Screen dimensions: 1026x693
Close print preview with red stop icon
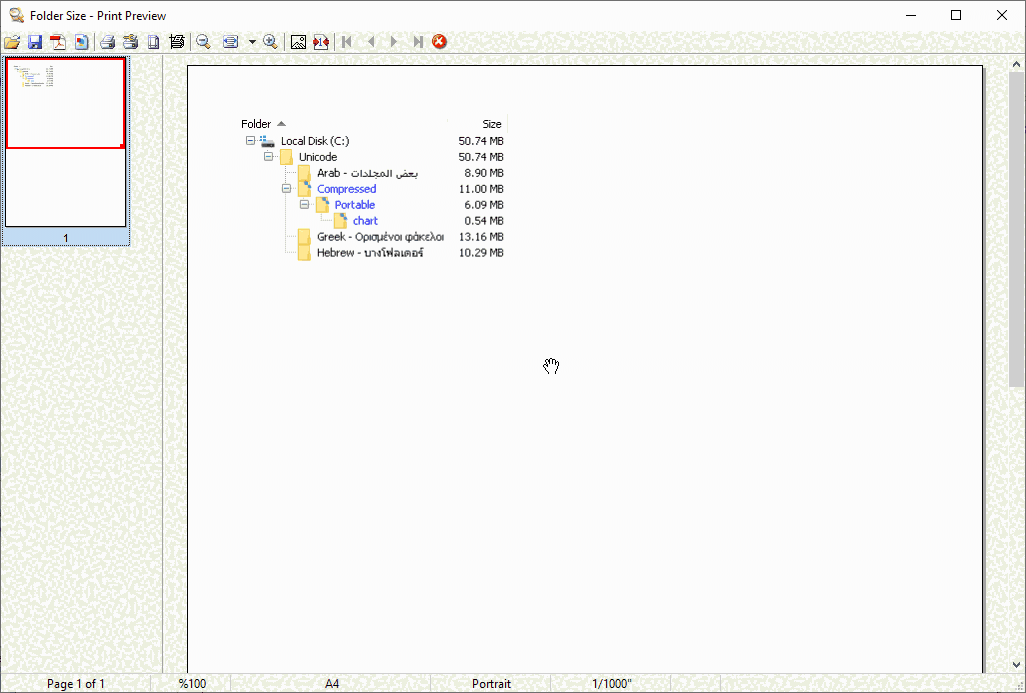click(x=439, y=41)
